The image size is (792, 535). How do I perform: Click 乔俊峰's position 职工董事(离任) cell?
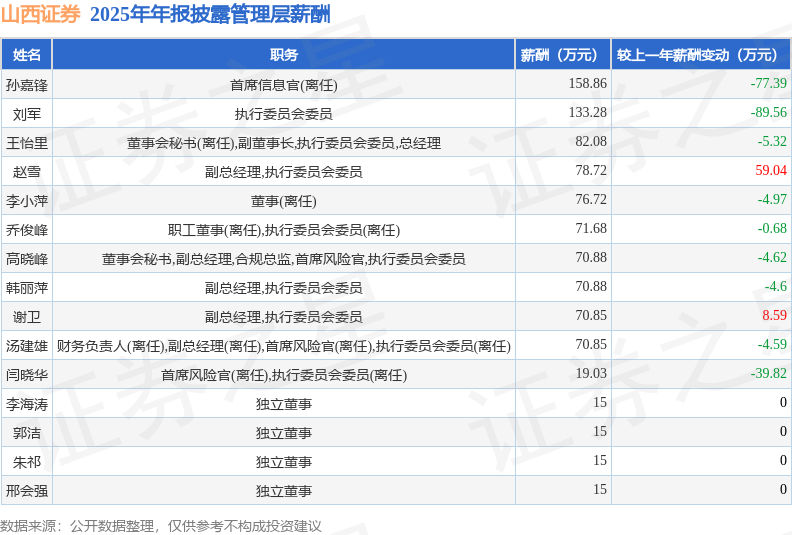pyautogui.click(x=283, y=230)
